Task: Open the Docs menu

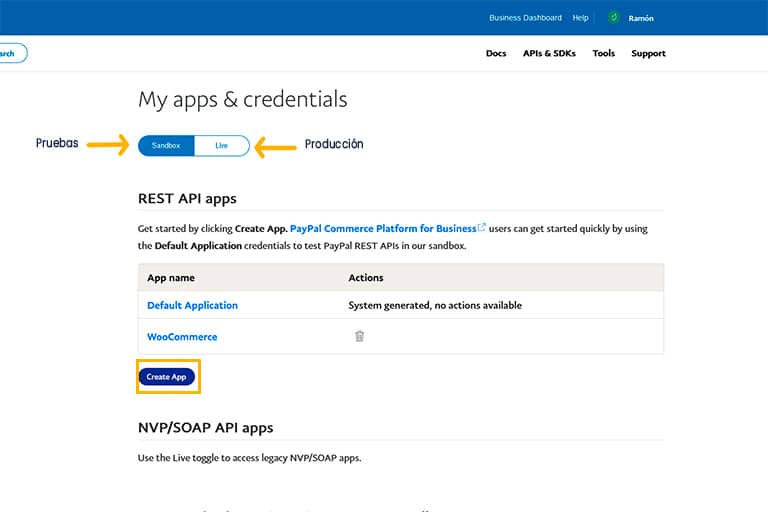Action: pos(496,53)
